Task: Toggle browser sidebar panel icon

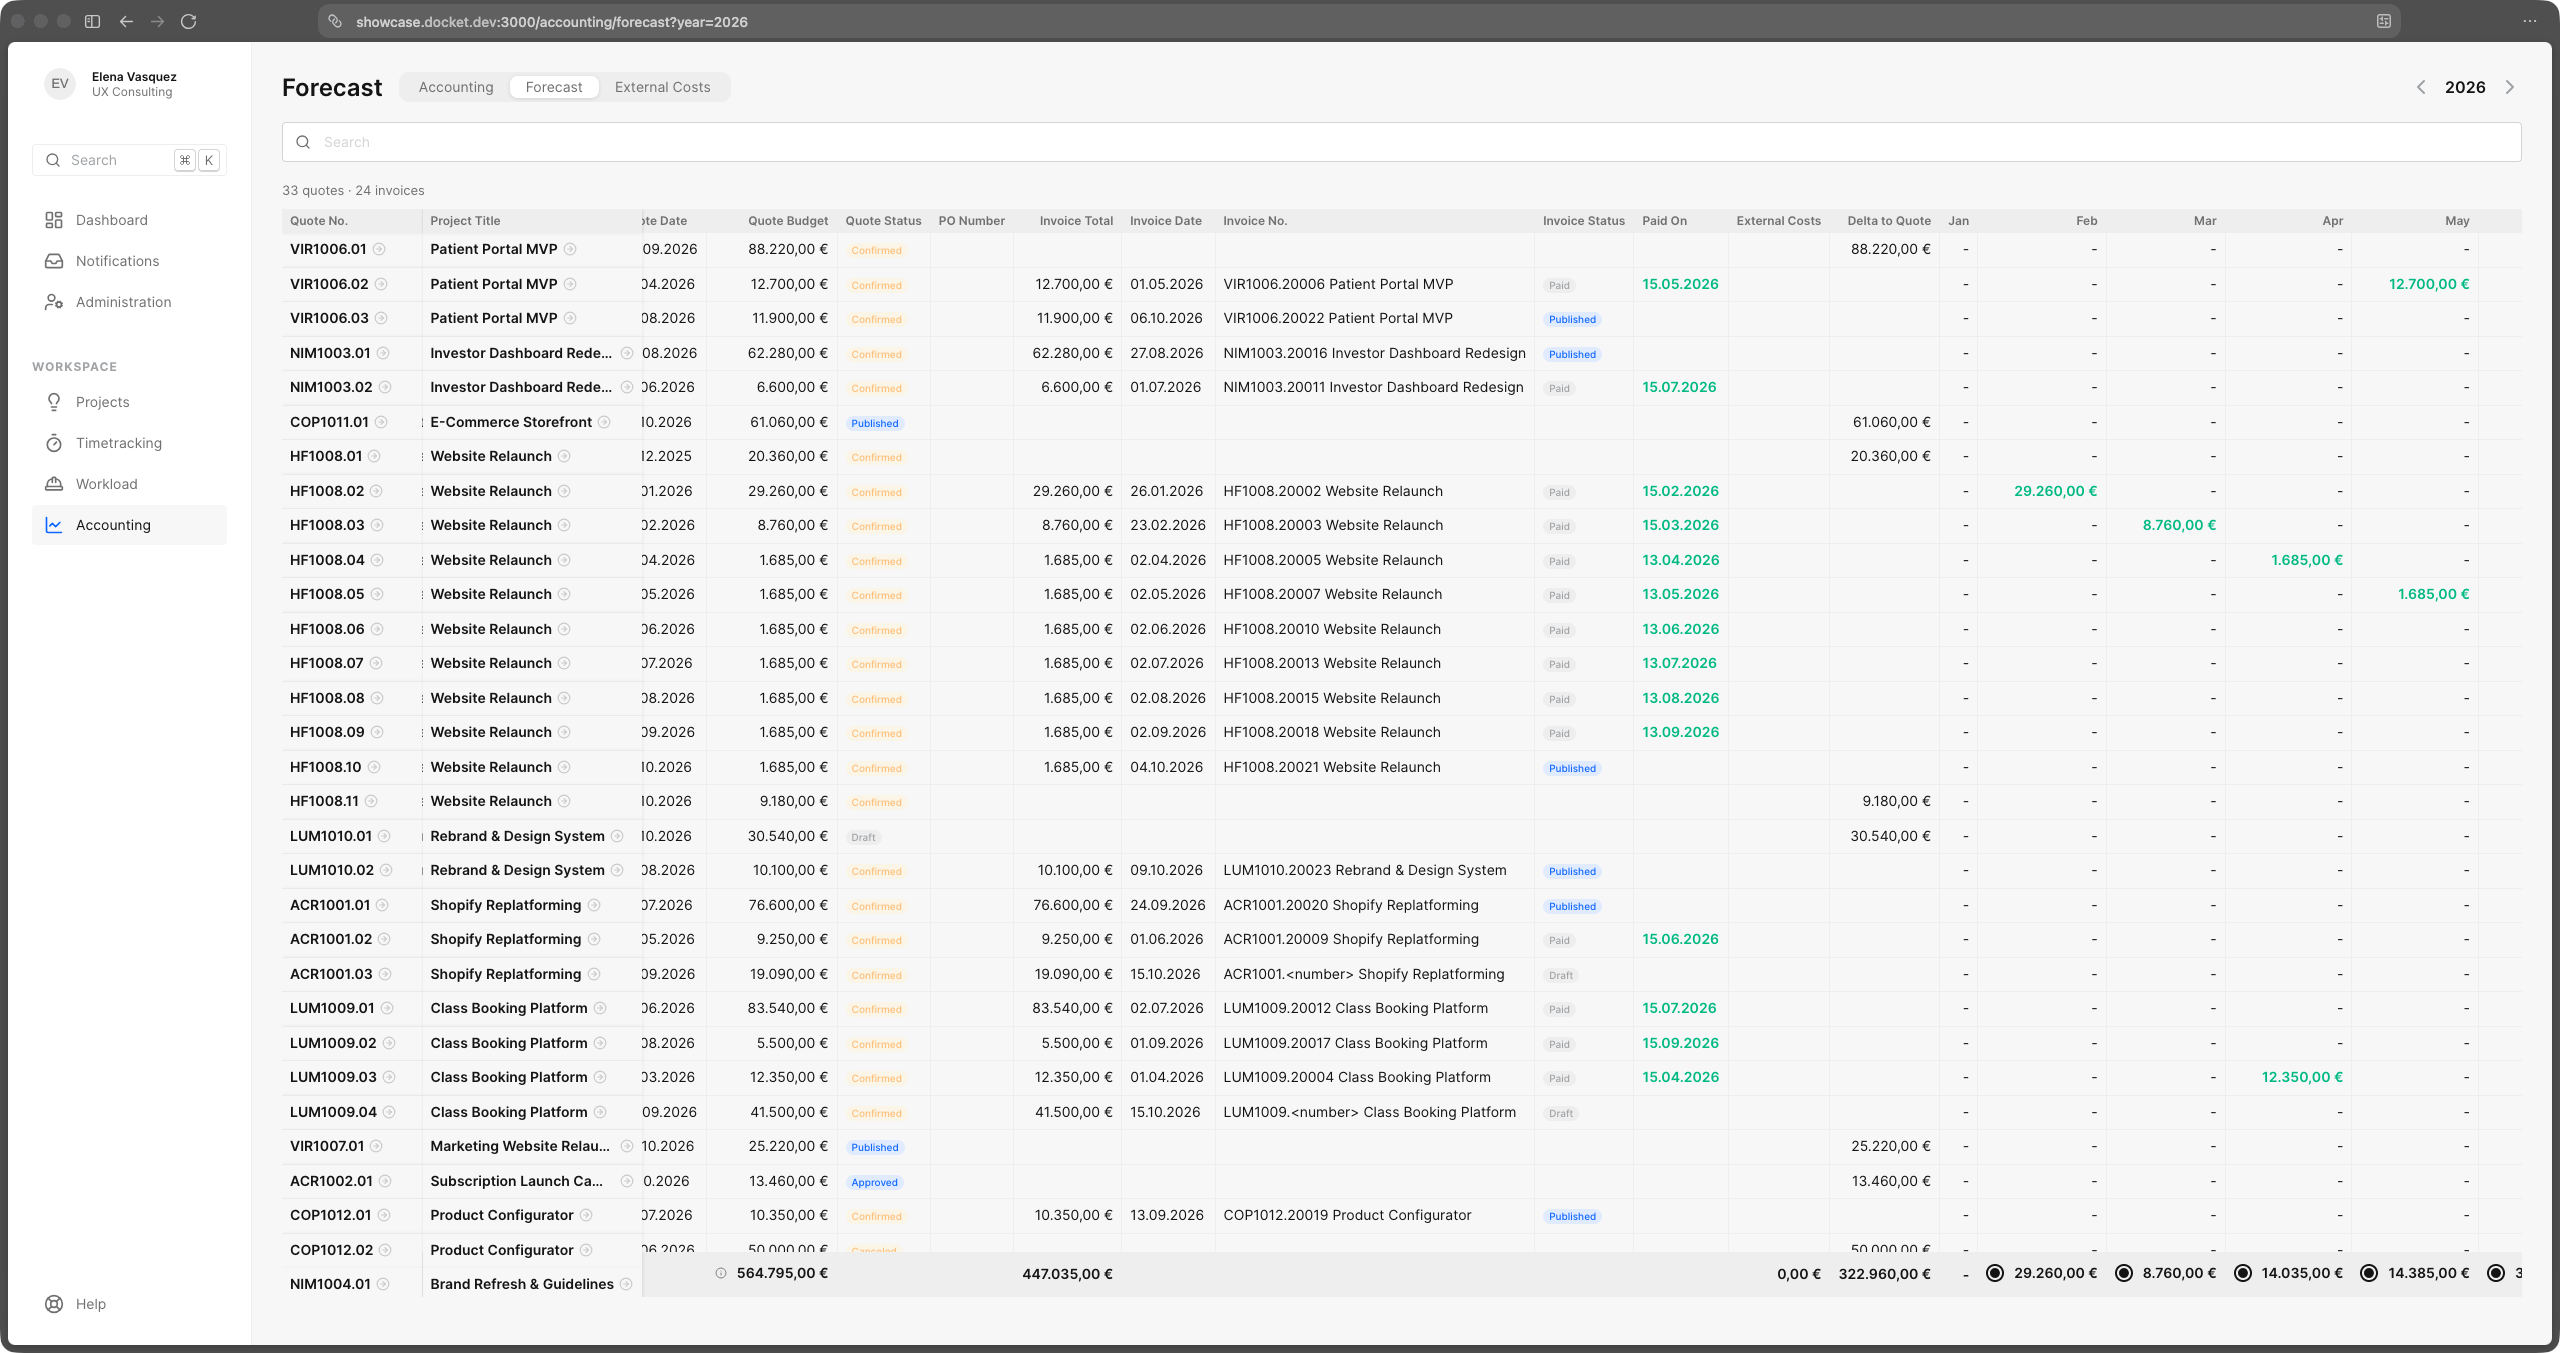Action: (92, 21)
